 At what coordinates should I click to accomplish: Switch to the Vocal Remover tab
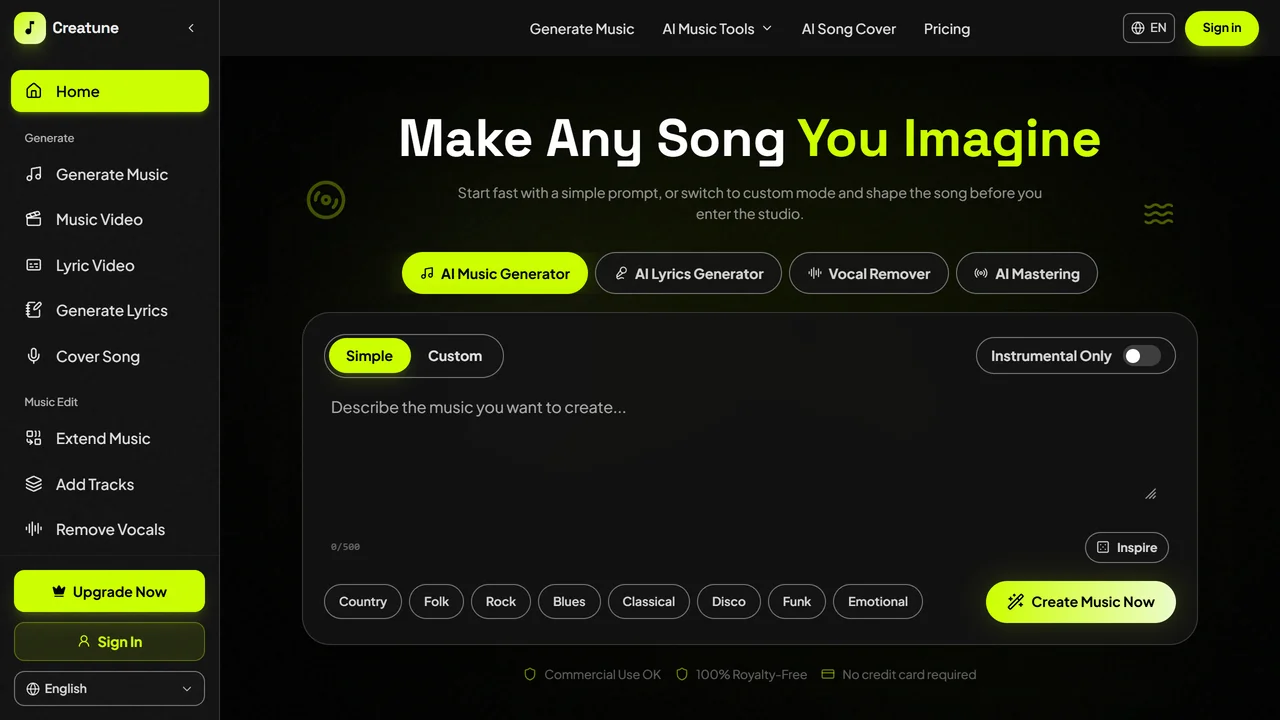869,273
